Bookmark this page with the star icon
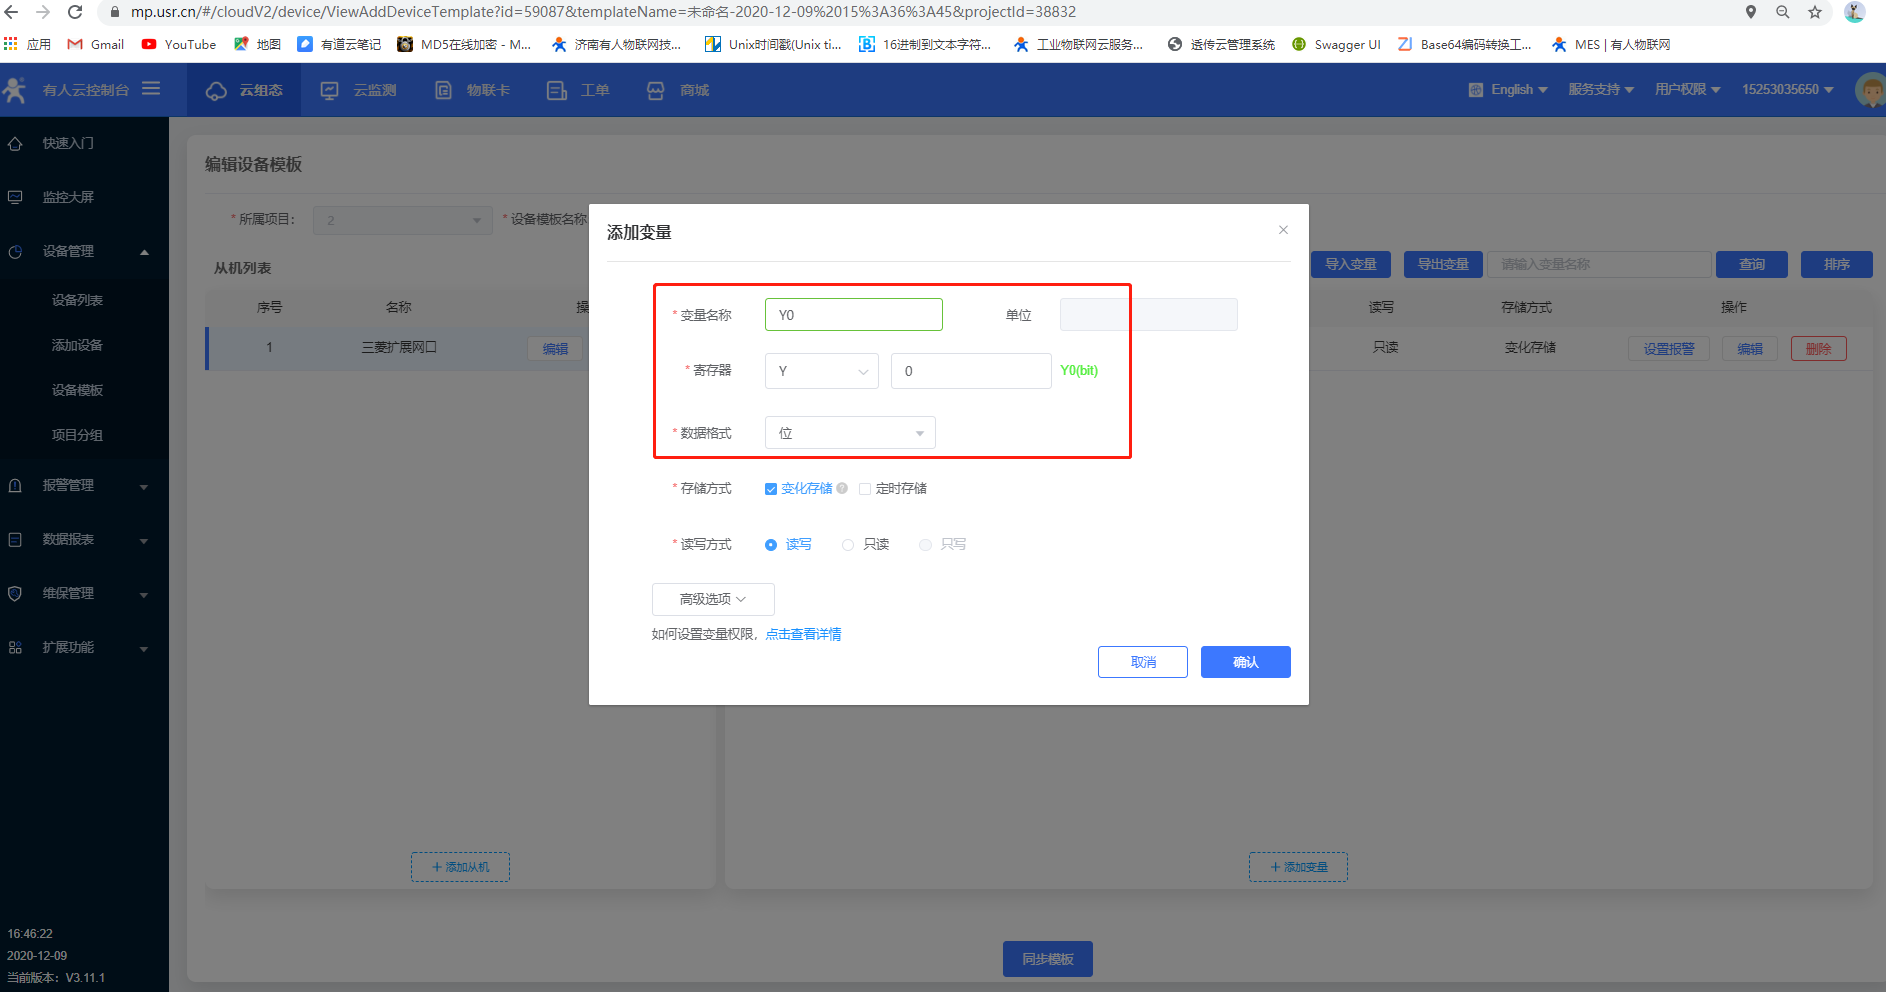This screenshot has height=992, width=1886. [x=1815, y=12]
